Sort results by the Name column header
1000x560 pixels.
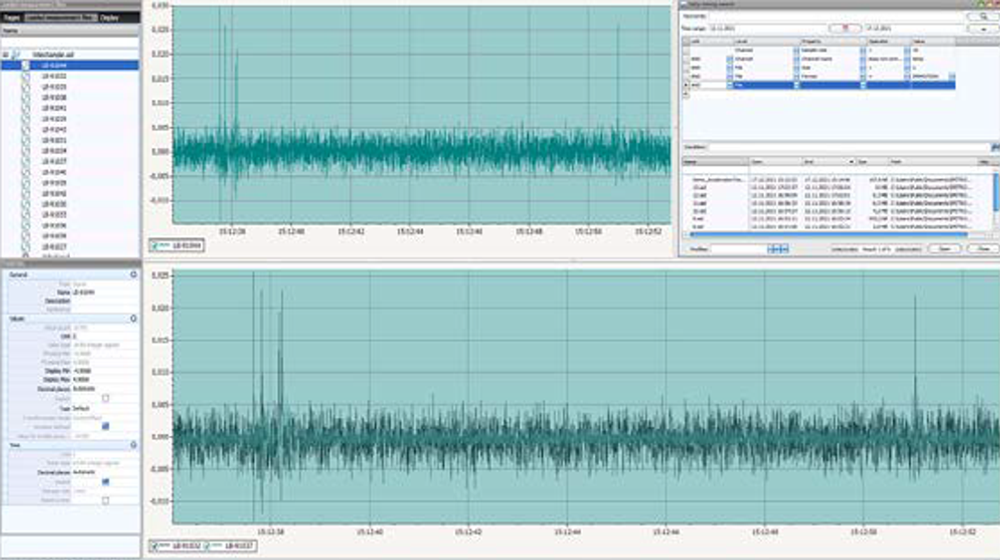click(x=716, y=162)
